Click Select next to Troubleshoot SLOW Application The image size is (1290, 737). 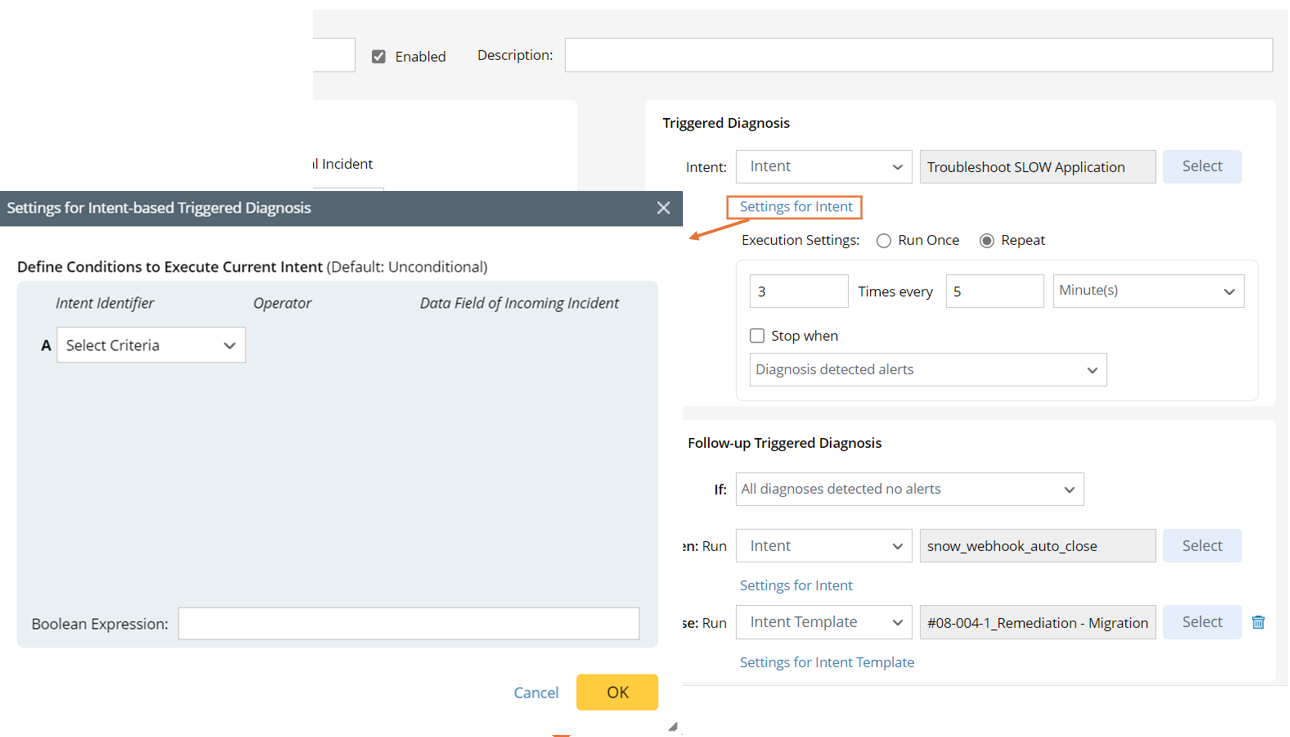[1202, 167]
